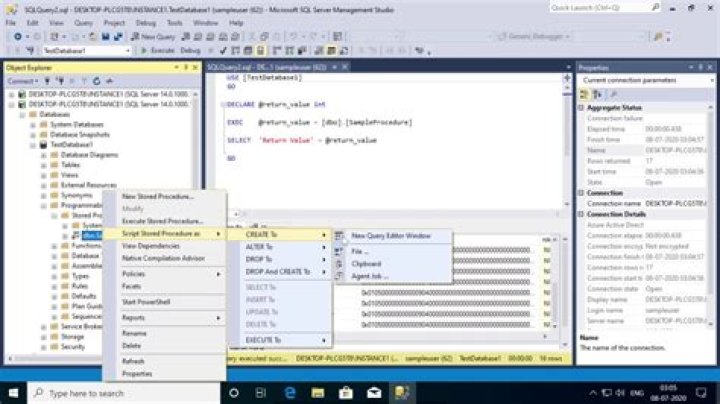Choose View Dependencies menu item
720x404 pixels.
pos(151,246)
